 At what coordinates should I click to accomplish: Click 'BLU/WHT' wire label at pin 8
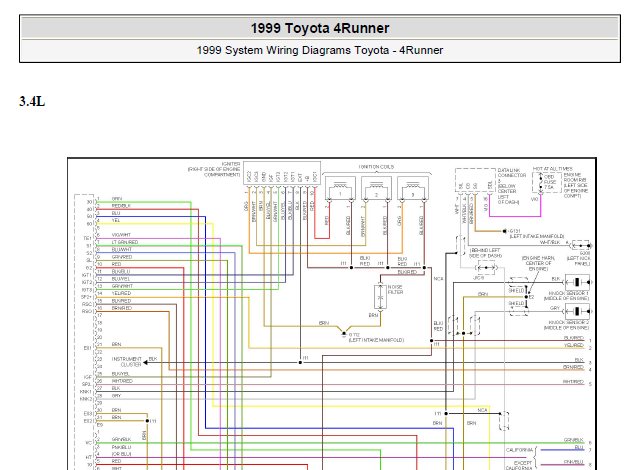121,250
